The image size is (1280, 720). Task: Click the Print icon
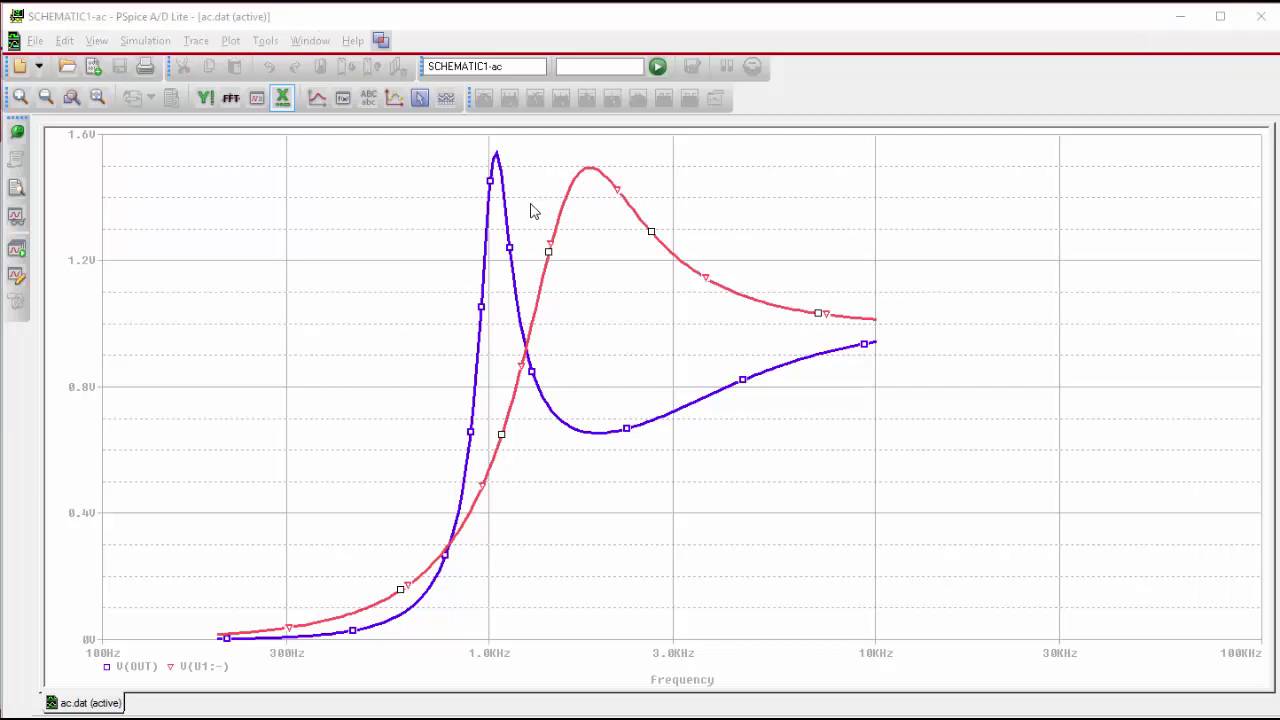point(145,66)
